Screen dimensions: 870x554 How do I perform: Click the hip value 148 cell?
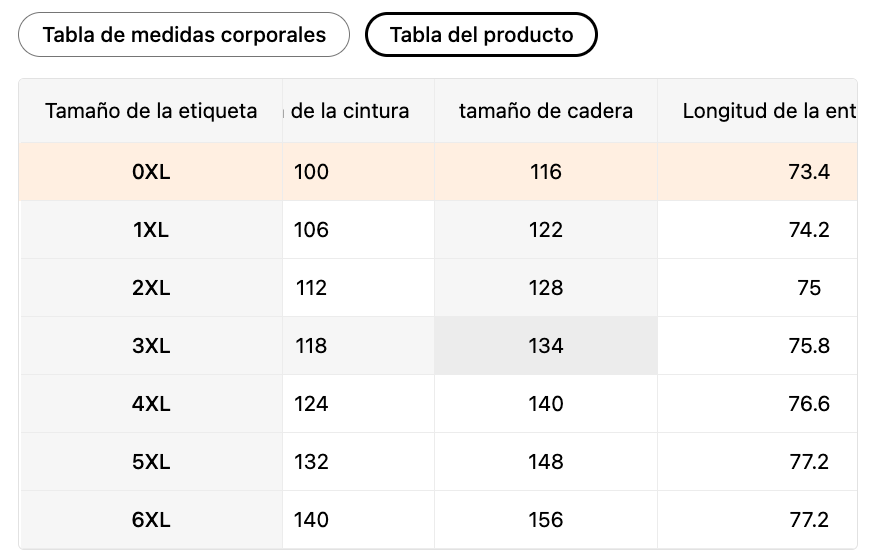pyautogui.click(x=546, y=462)
